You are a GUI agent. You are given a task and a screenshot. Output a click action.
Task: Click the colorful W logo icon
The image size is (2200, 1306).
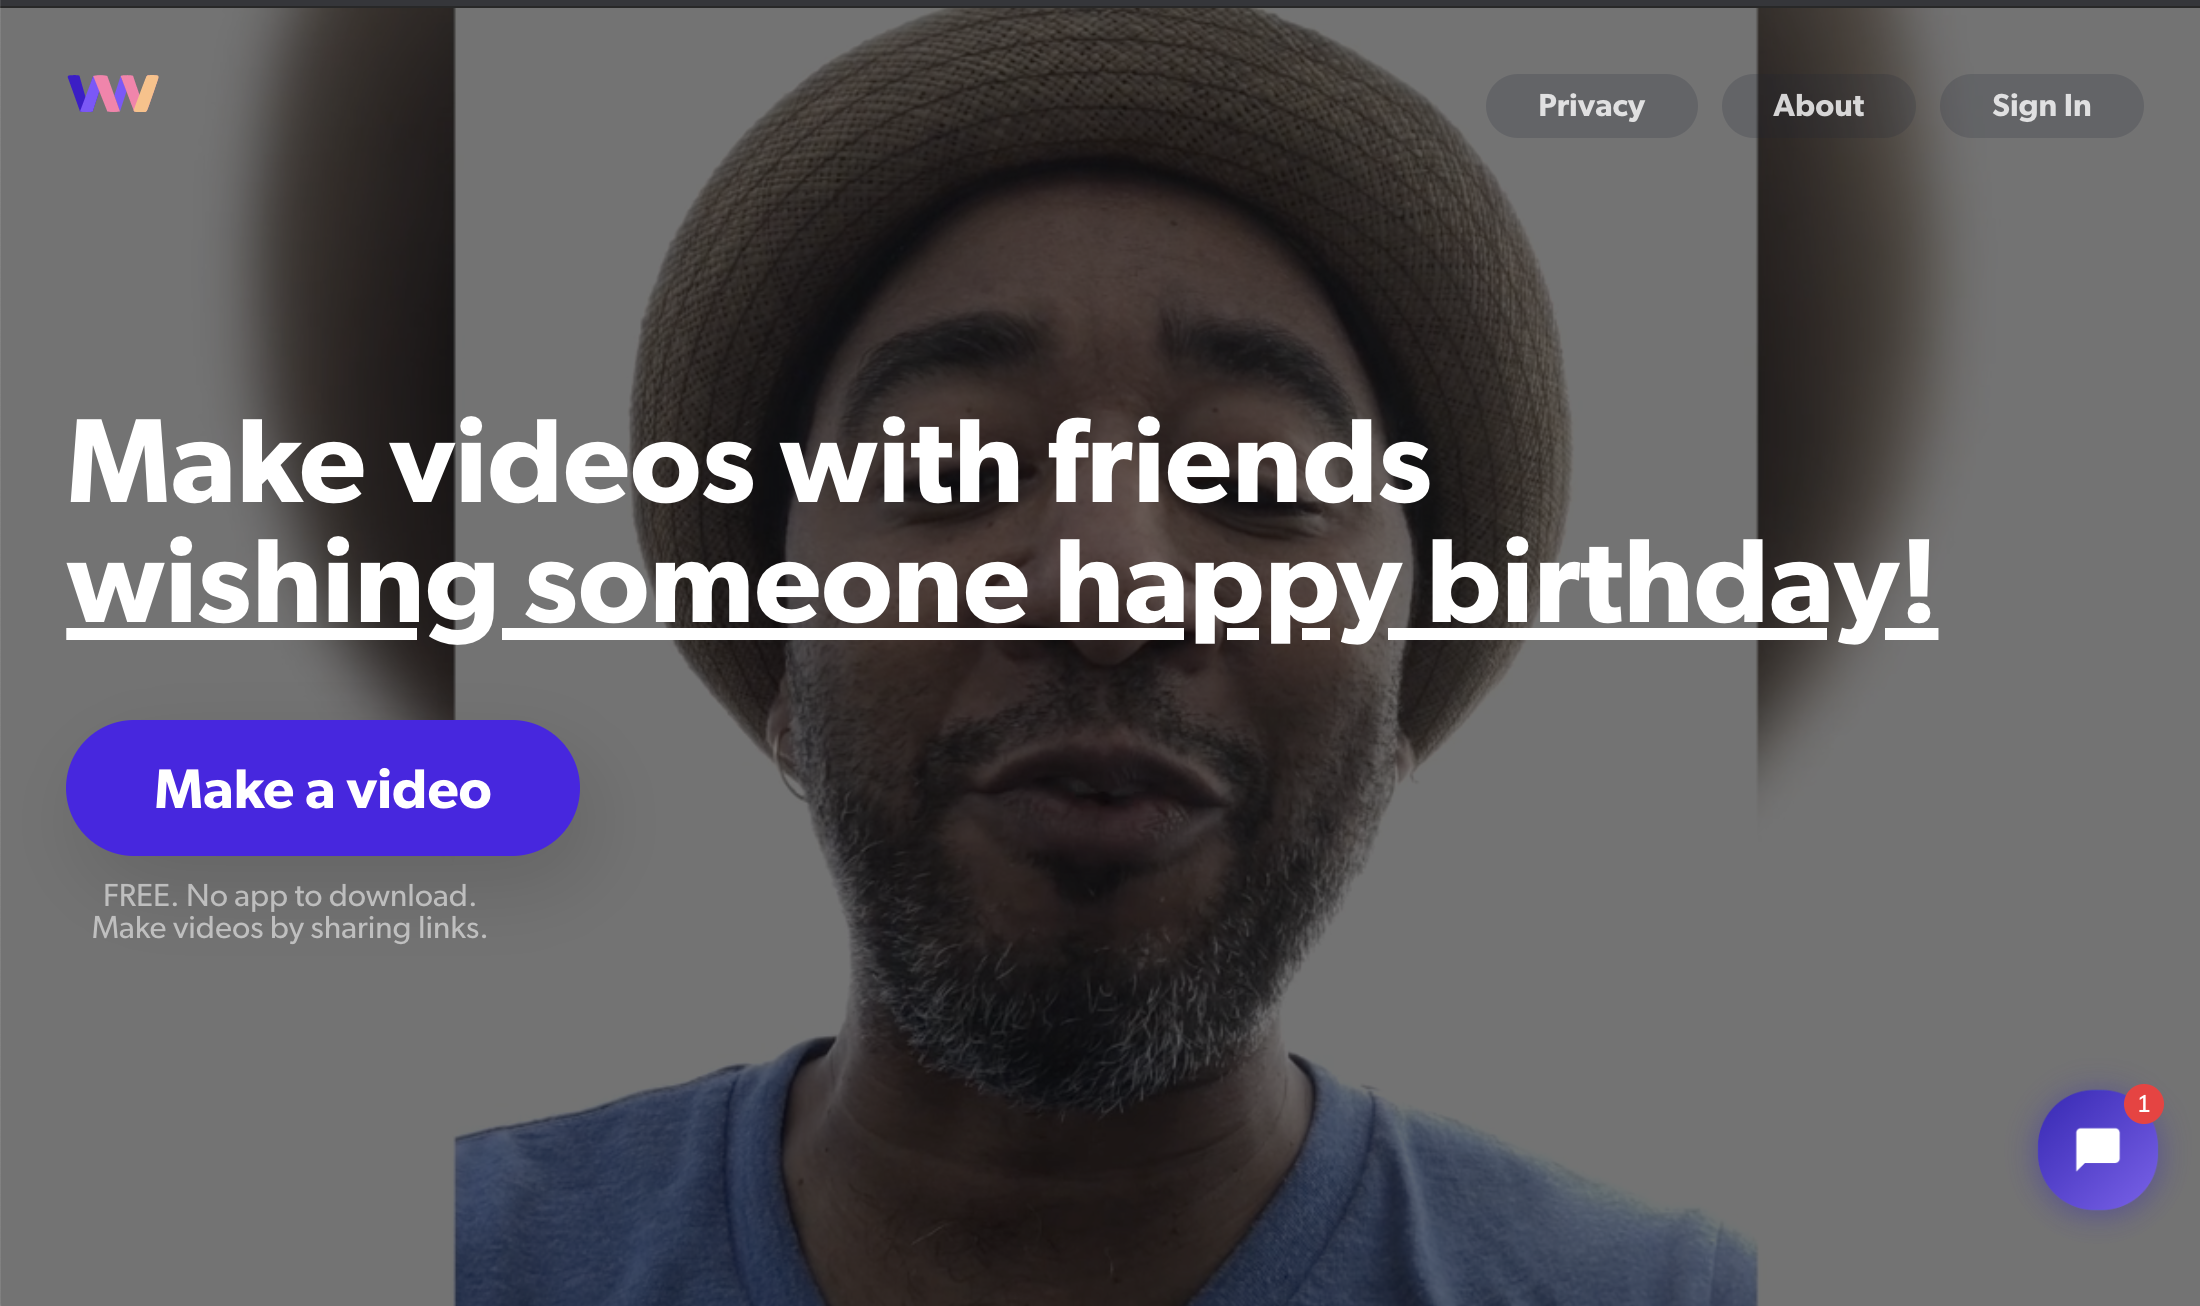[113, 93]
